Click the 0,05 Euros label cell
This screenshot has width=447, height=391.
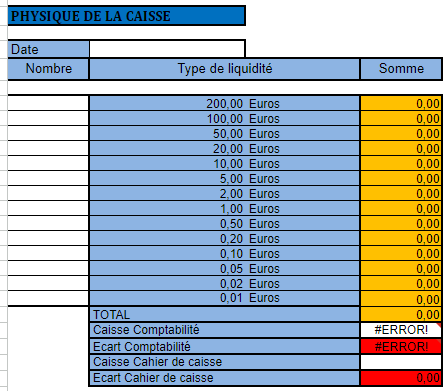pyautogui.click(x=225, y=268)
